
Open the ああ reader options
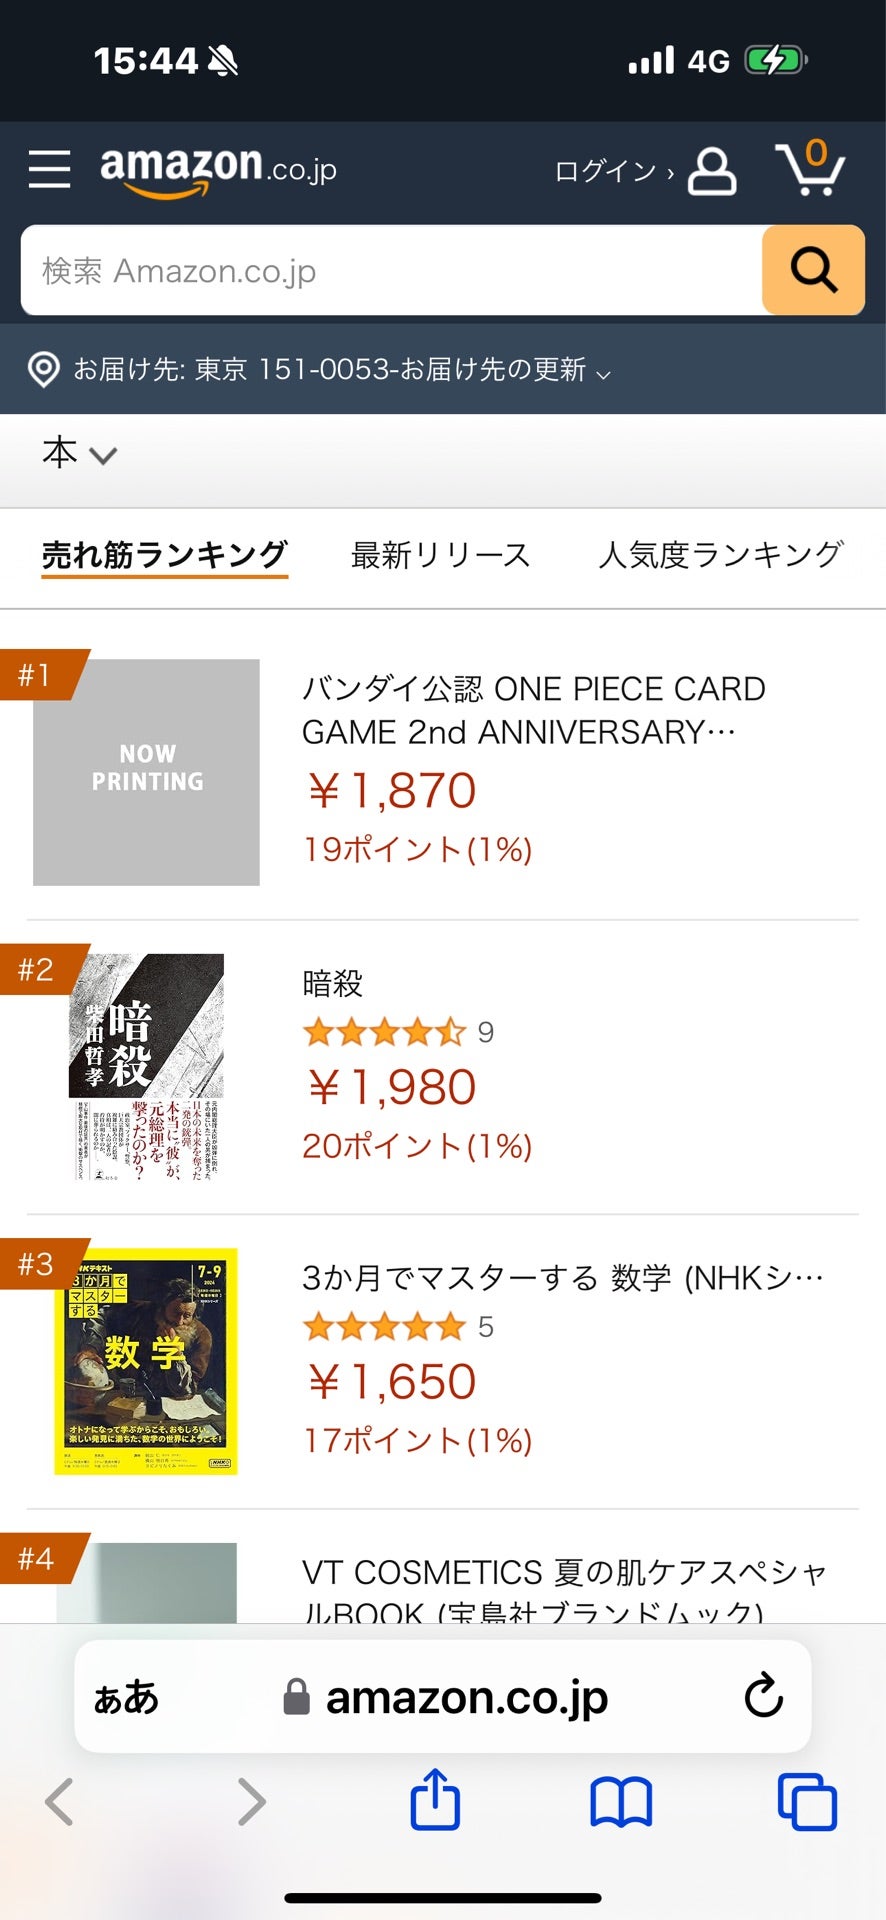(x=126, y=1697)
